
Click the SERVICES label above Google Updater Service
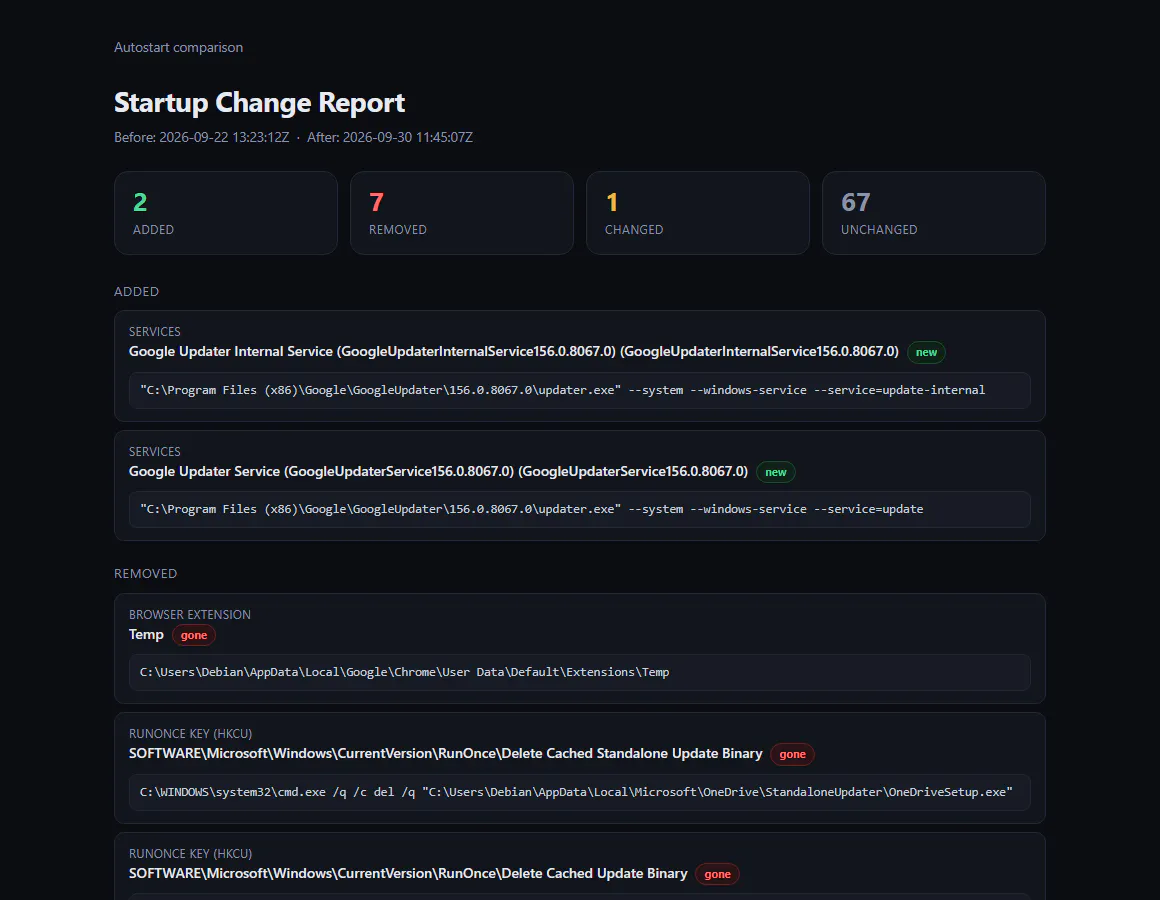coord(155,451)
